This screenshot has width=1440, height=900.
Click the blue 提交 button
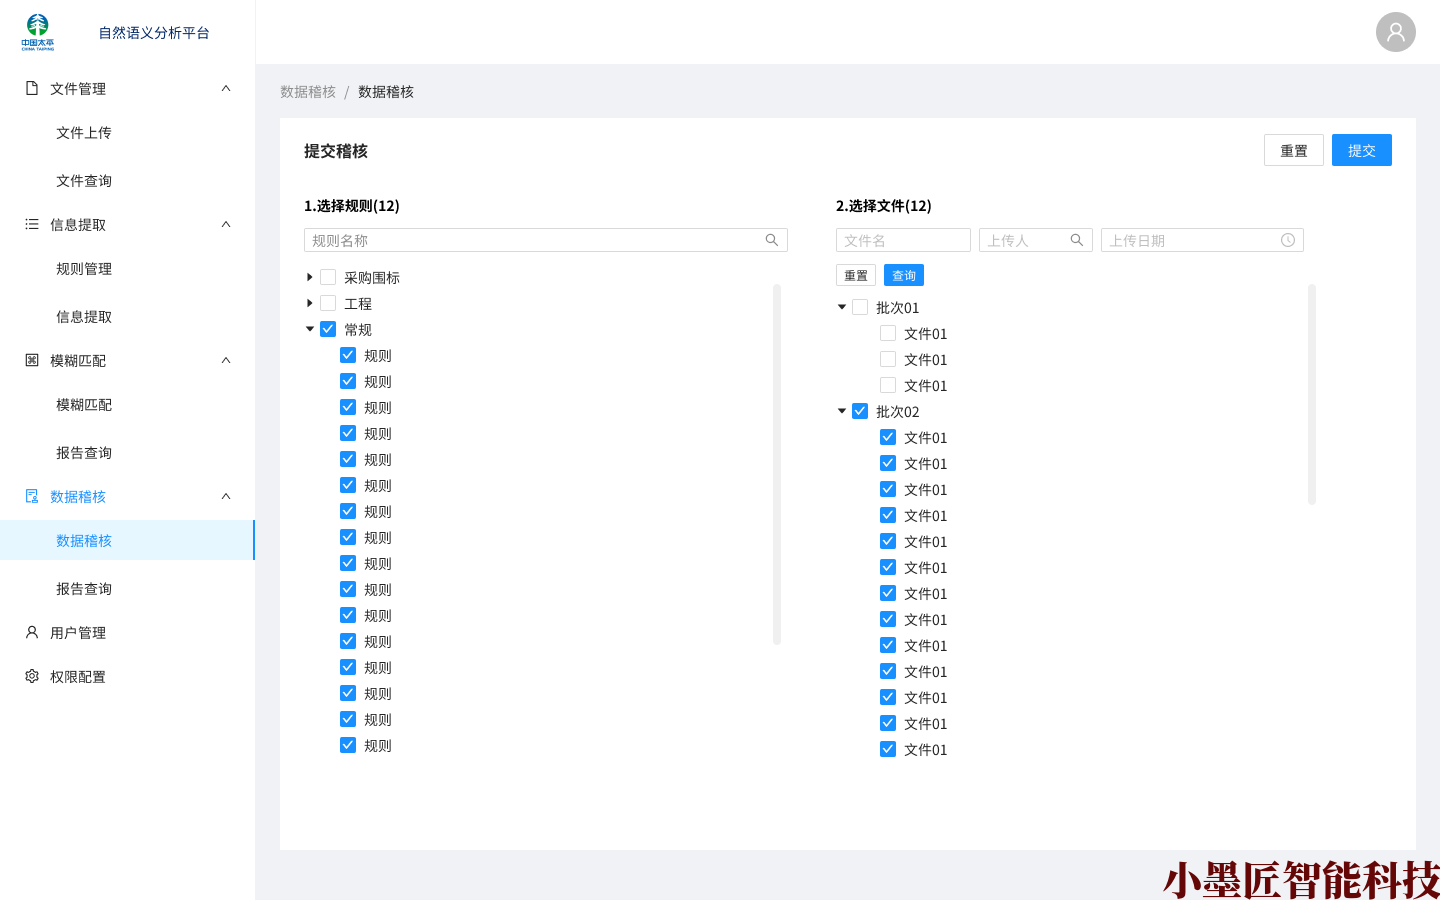pos(1361,150)
